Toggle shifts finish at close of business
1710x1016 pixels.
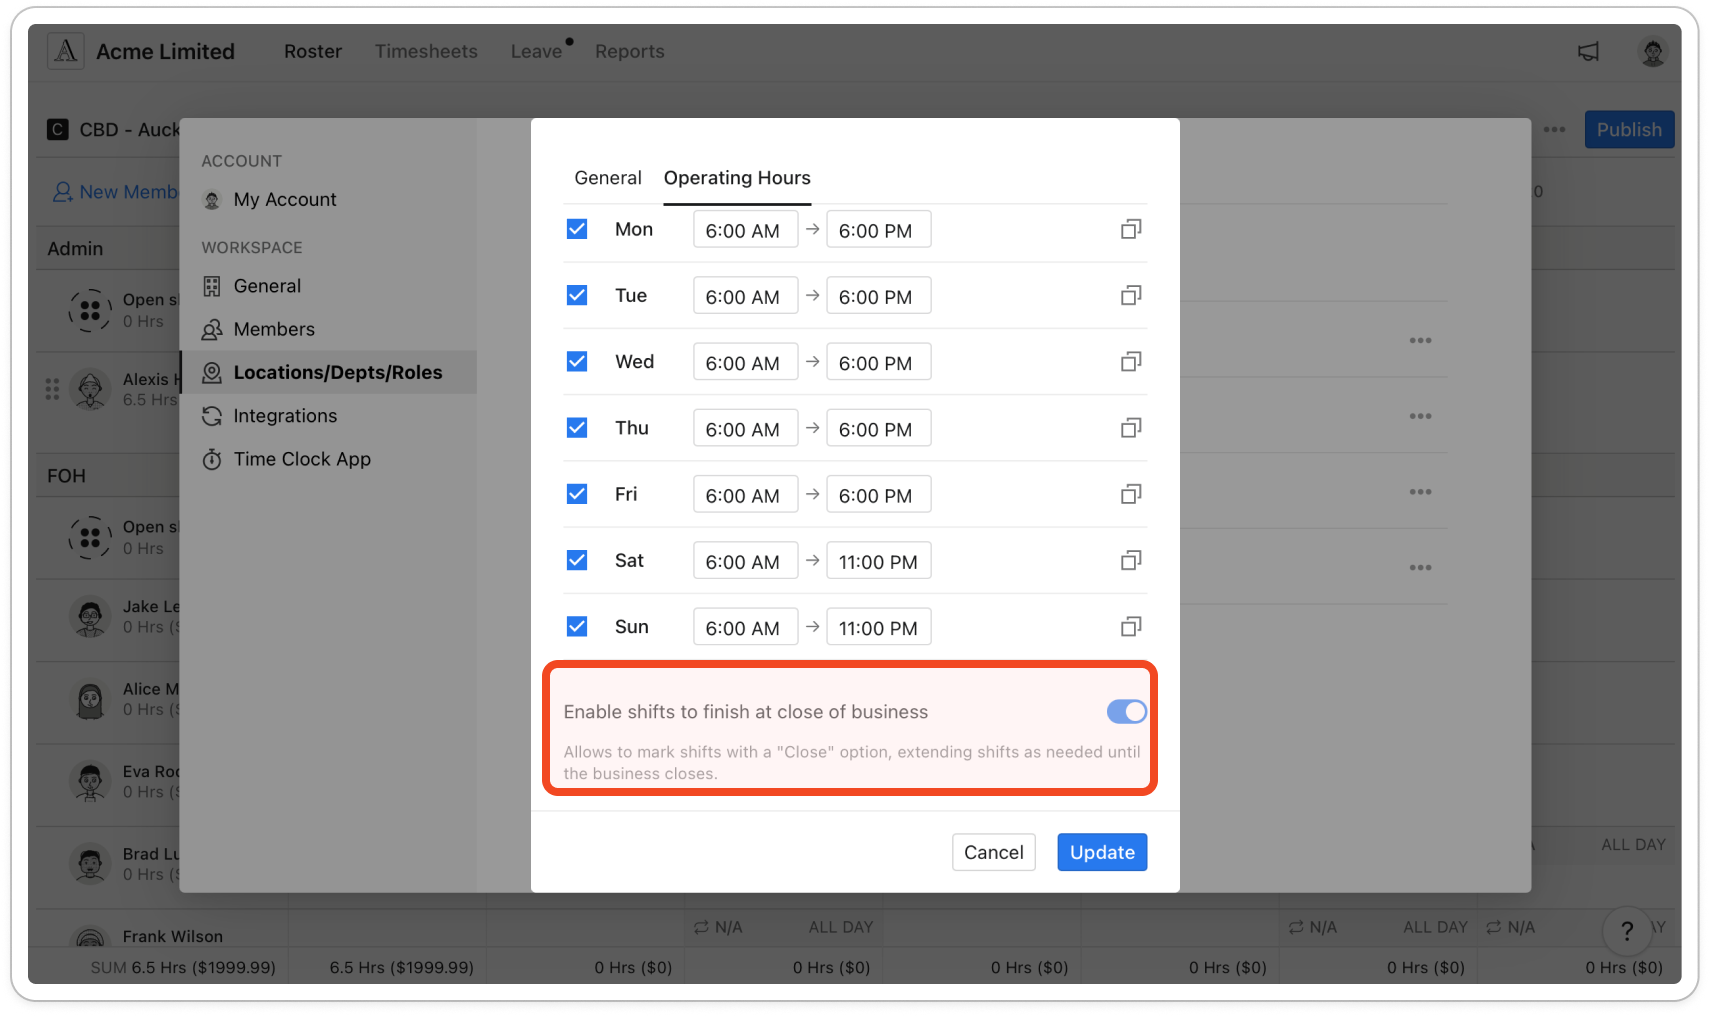[x=1127, y=711]
